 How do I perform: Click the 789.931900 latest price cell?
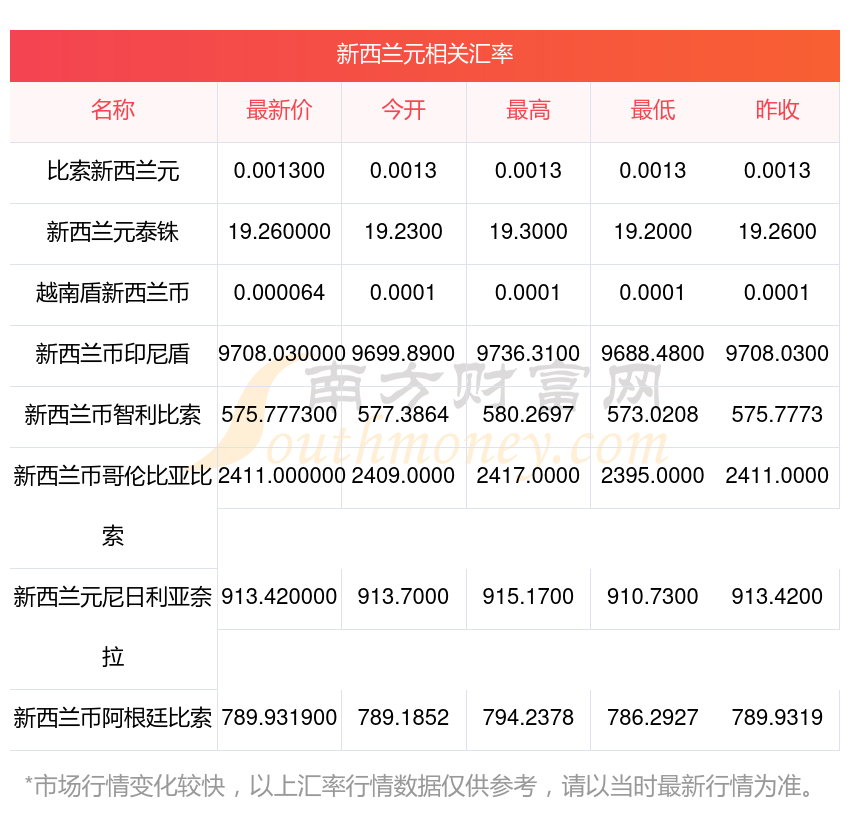click(x=279, y=718)
